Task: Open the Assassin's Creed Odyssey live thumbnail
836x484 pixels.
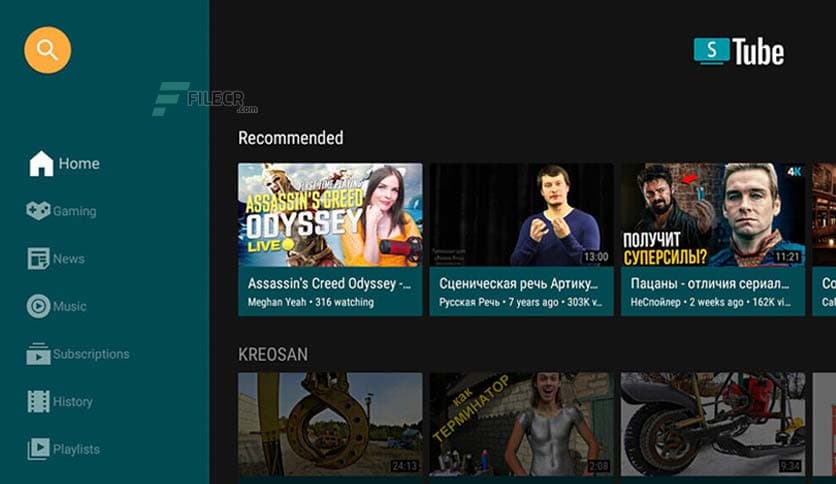Action: pos(330,215)
